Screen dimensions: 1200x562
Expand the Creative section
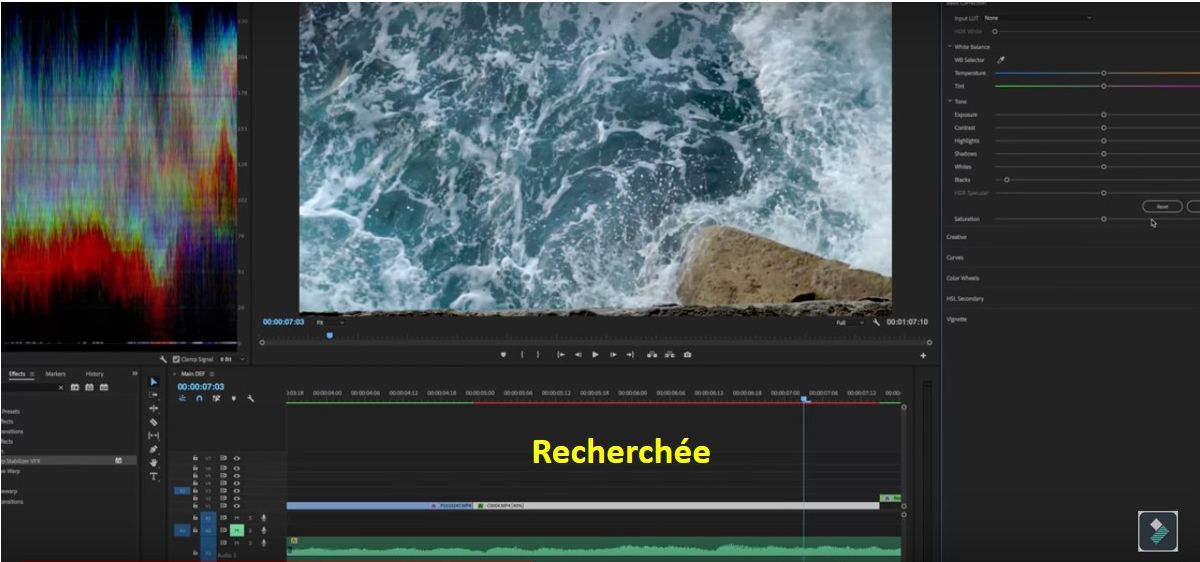(x=957, y=237)
